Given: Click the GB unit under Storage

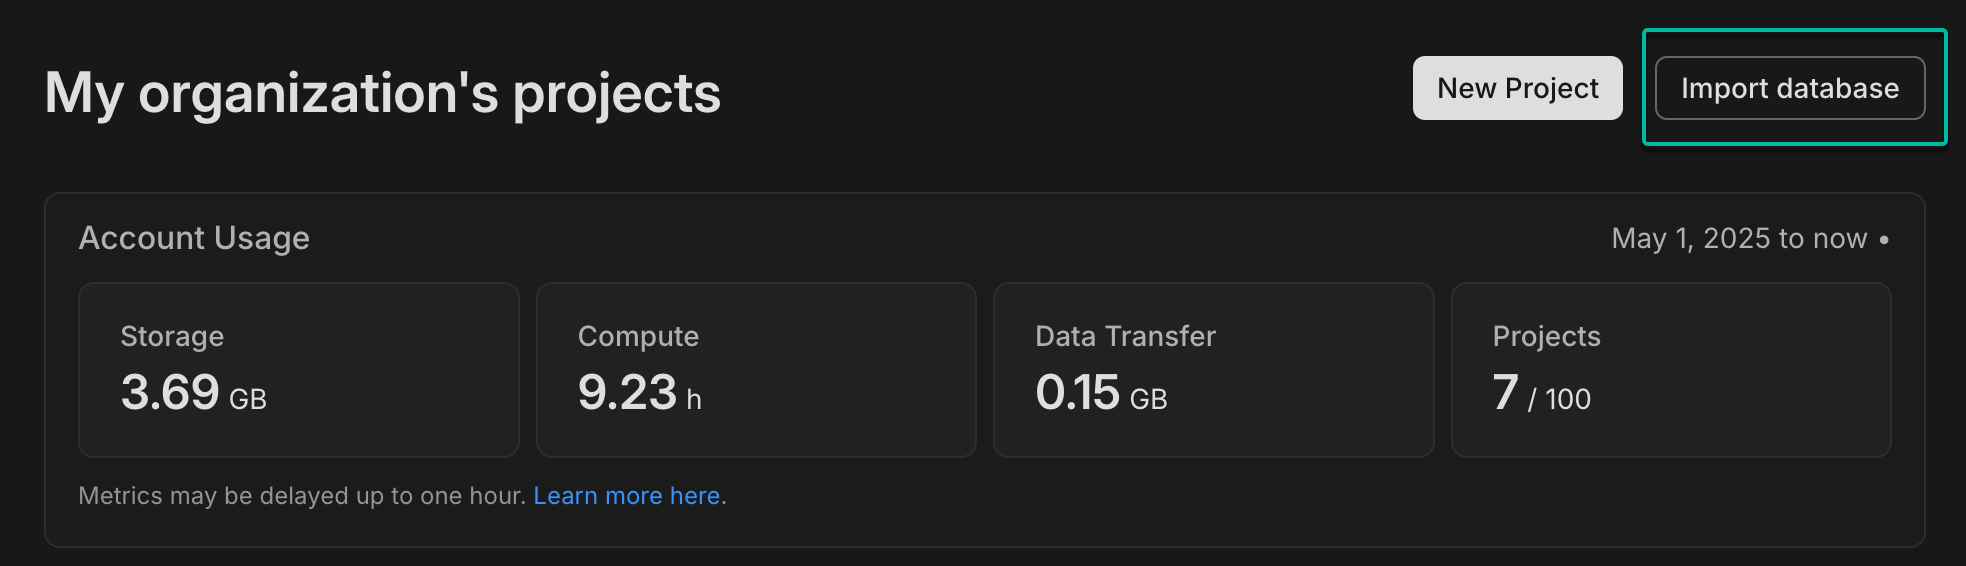Looking at the screenshot, I should pos(248,399).
